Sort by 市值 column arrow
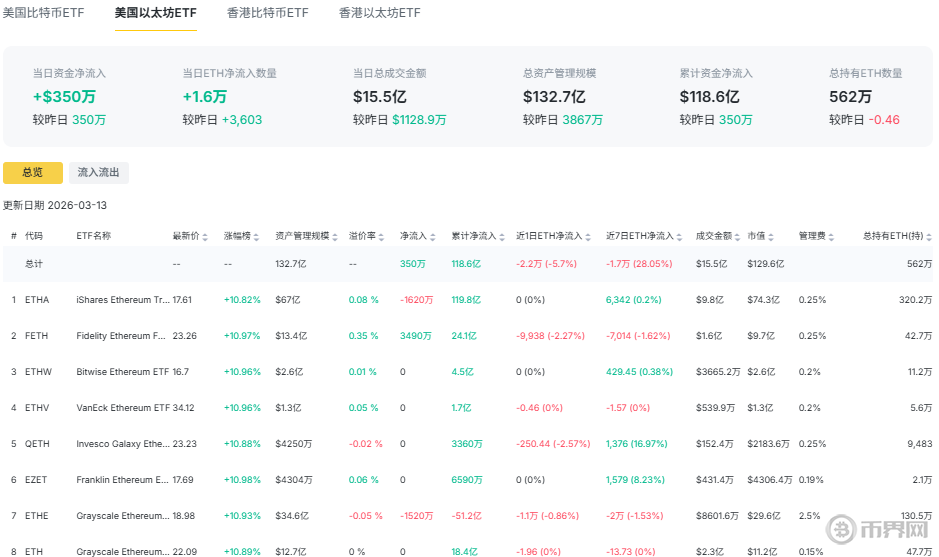 coord(771,237)
